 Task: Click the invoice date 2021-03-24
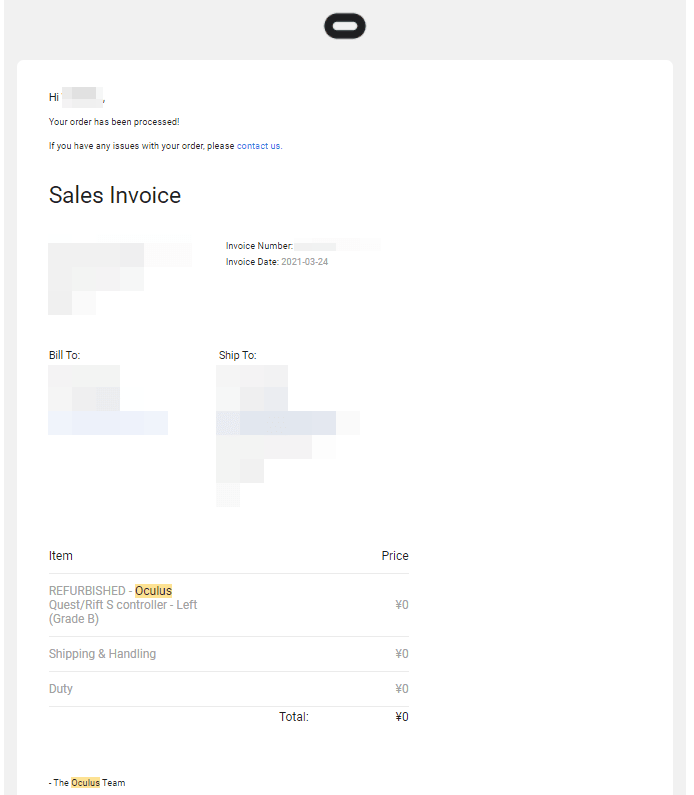pos(305,262)
